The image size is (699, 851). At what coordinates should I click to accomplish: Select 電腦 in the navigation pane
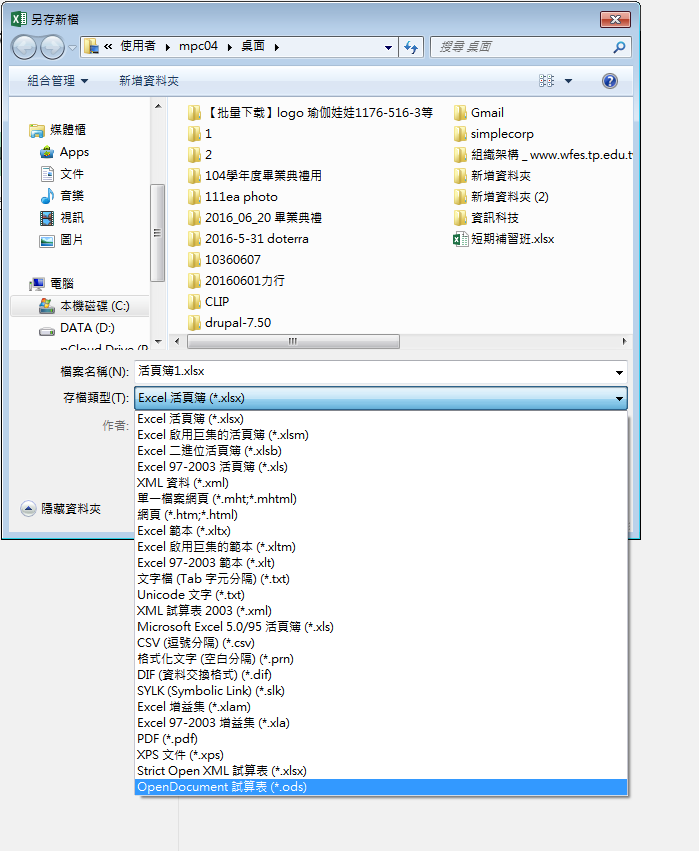coord(52,283)
